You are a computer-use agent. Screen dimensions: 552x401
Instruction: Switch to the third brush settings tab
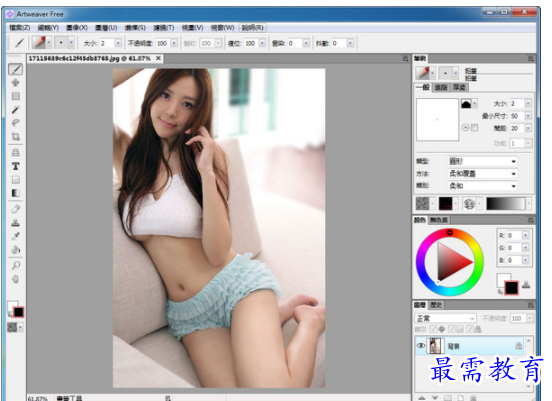point(459,87)
